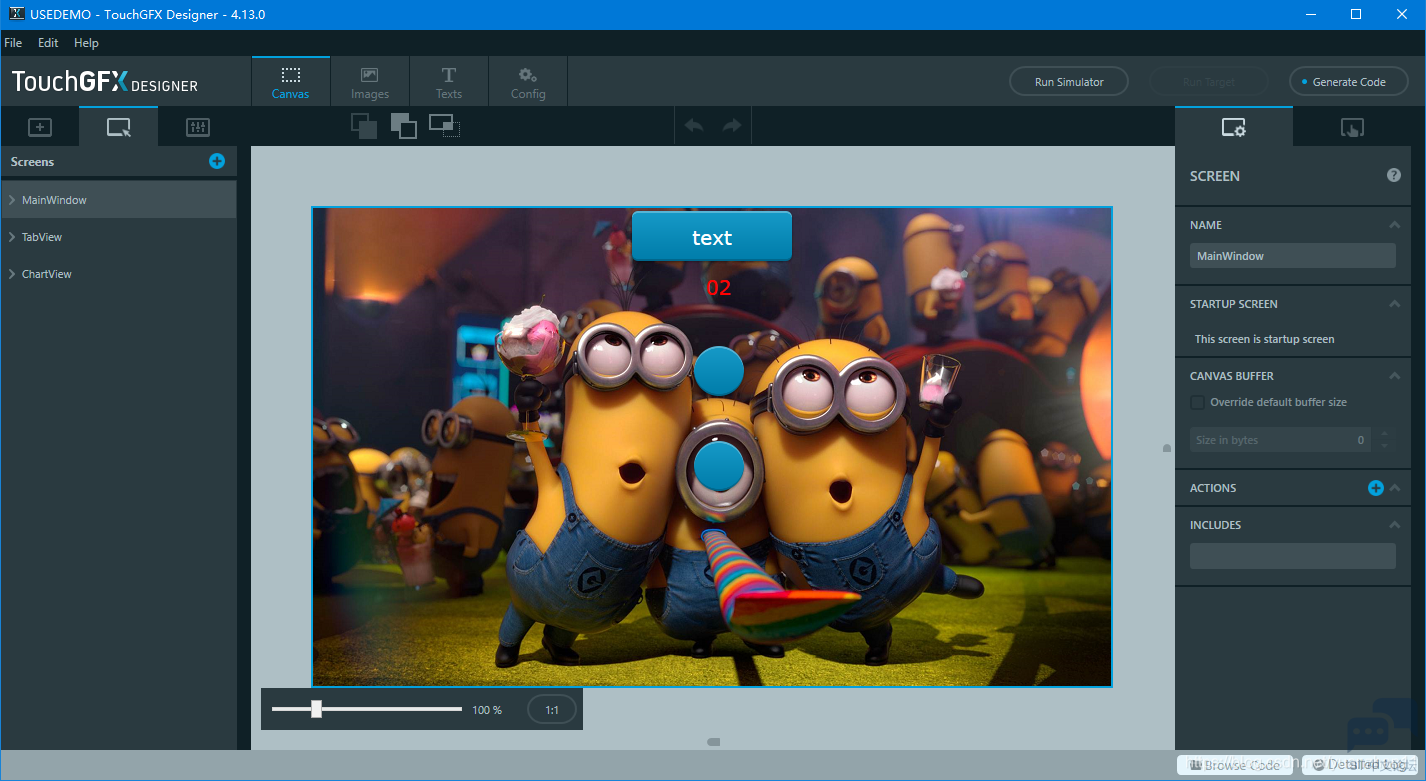Click the canvas bottom edge resize handle
Viewport: 1426px width, 781px height.
pos(713,742)
